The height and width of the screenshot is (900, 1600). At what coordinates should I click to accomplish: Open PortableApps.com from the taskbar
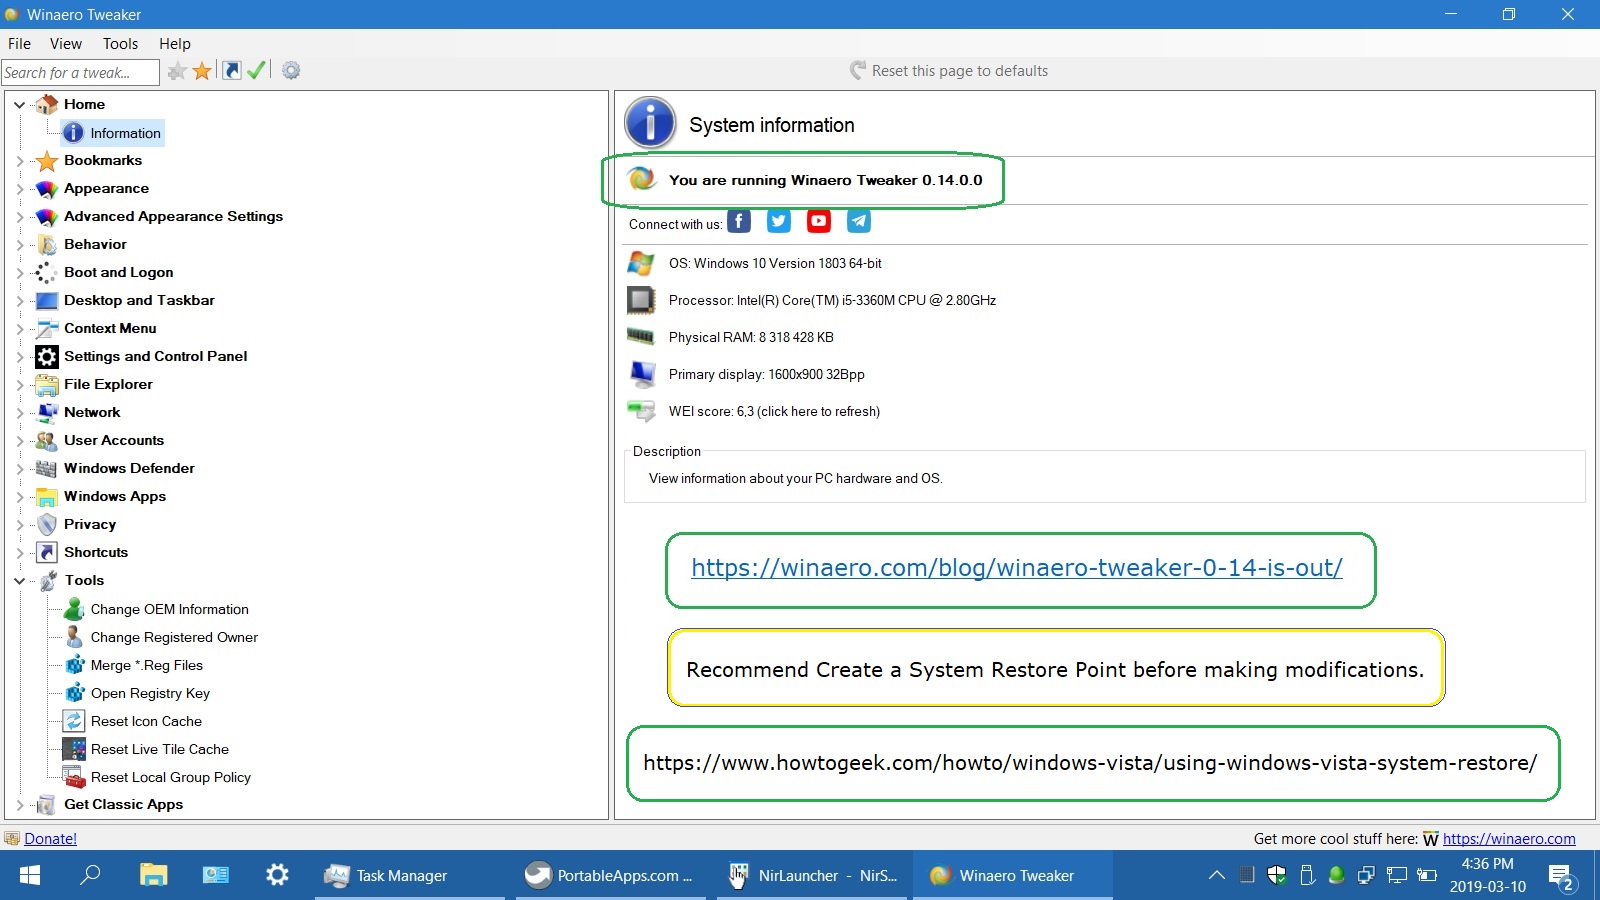coord(611,875)
